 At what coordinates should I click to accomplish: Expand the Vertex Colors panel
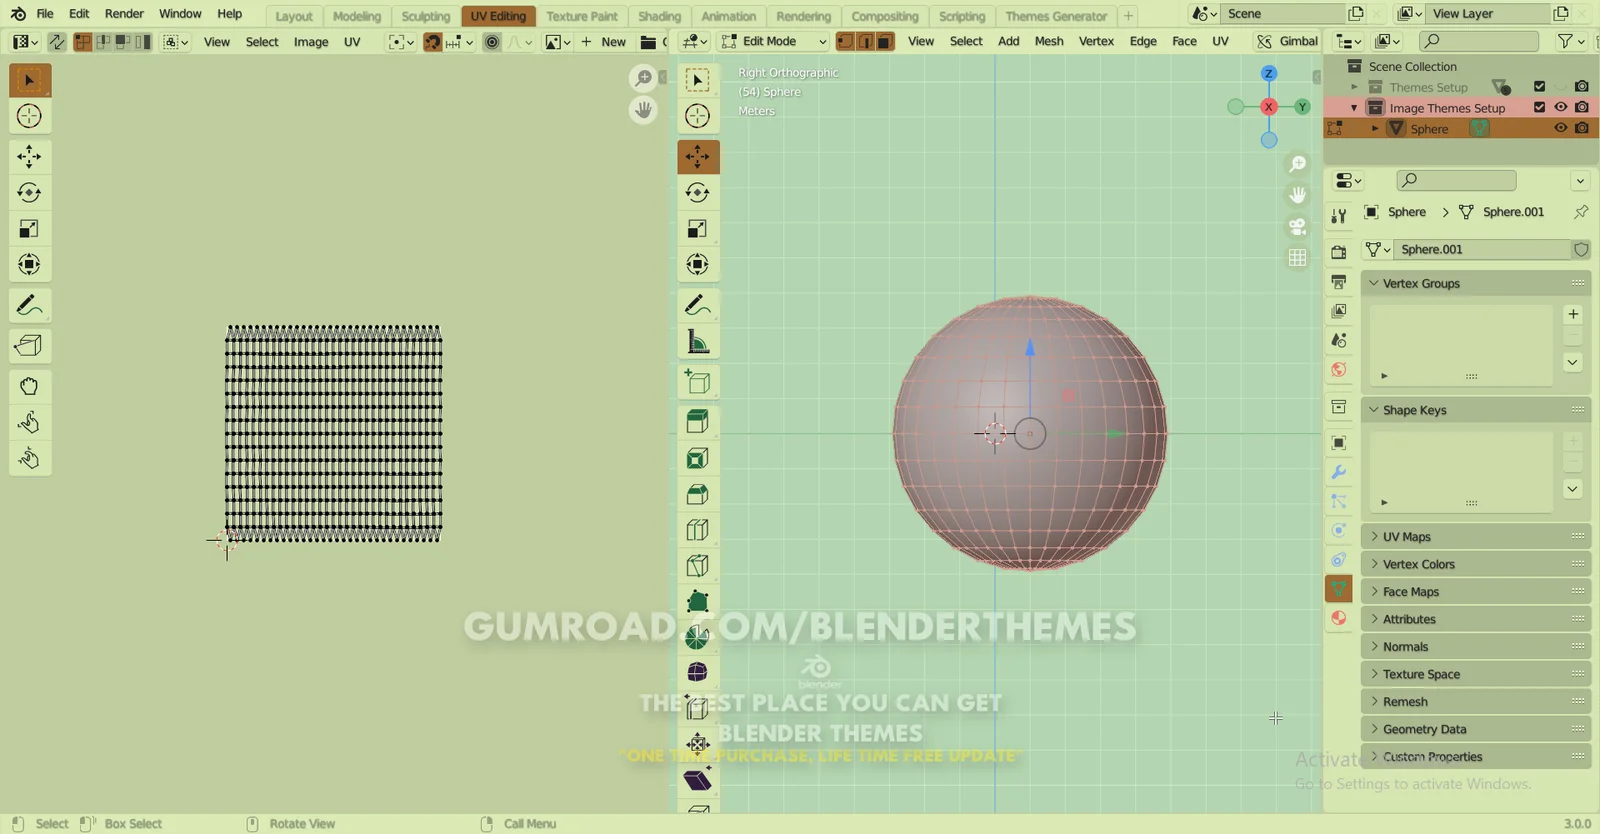[1476, 564]
